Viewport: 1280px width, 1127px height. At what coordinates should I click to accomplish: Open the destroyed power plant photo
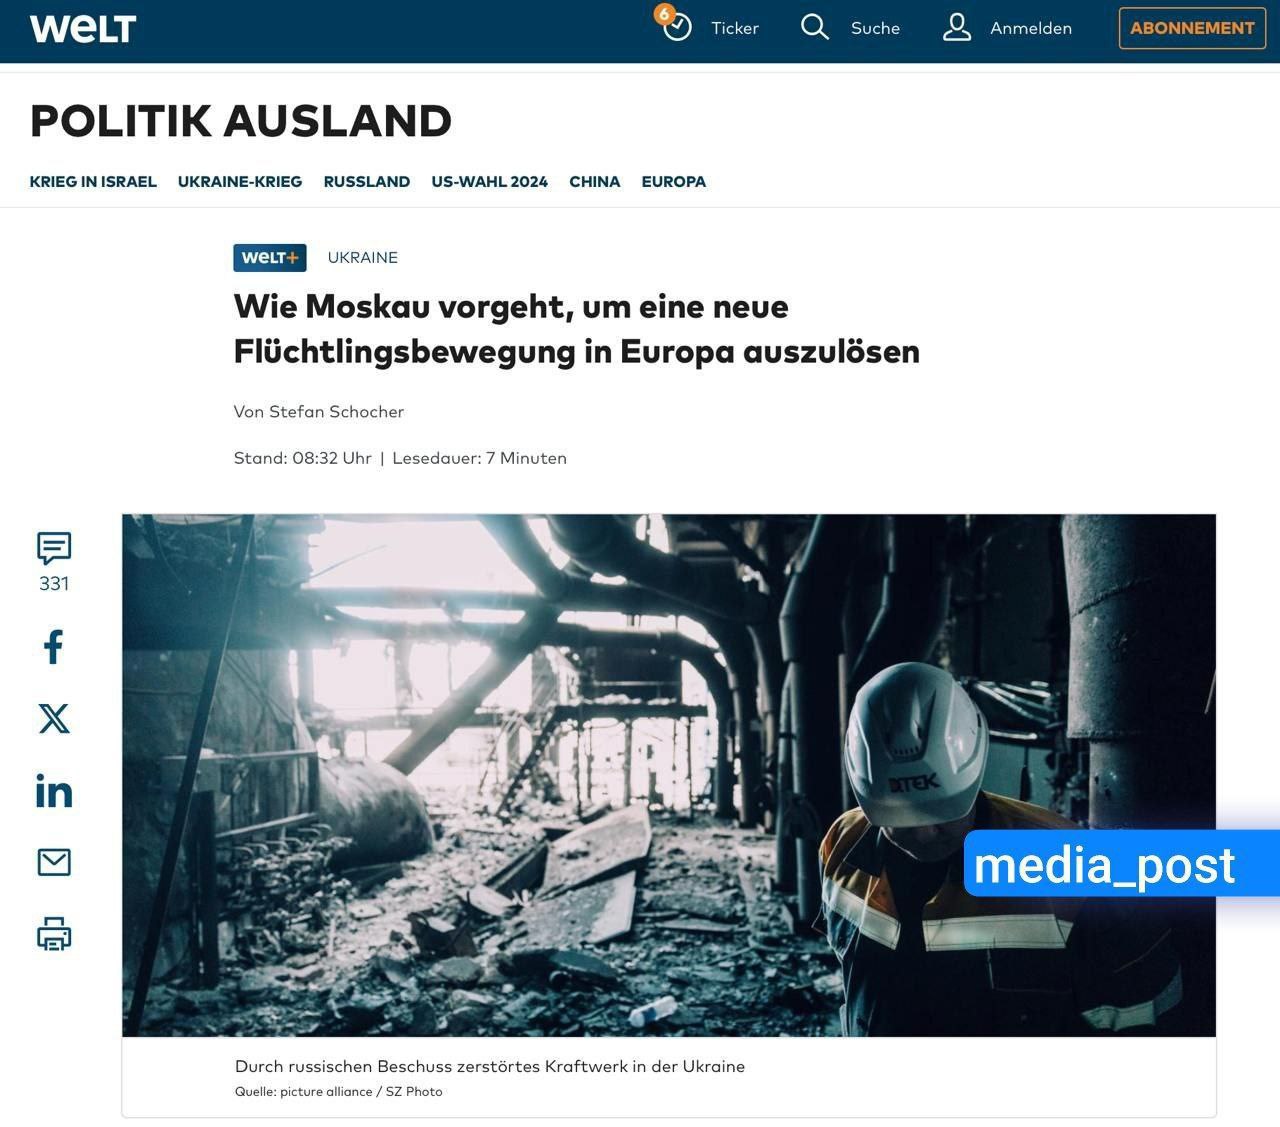coord(600,775)
